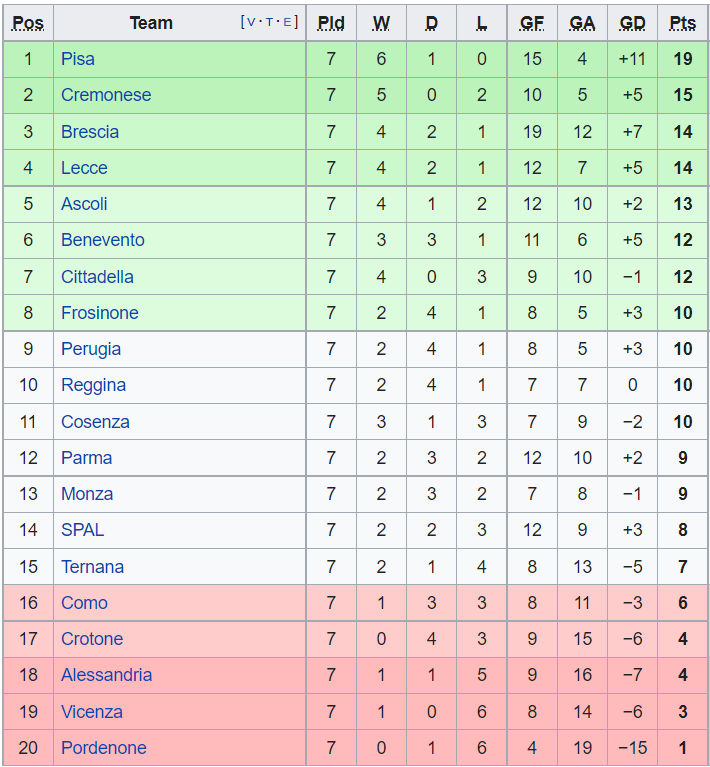Open the Pisa team link
Screen dimensions: 710x767
point(78,59)
